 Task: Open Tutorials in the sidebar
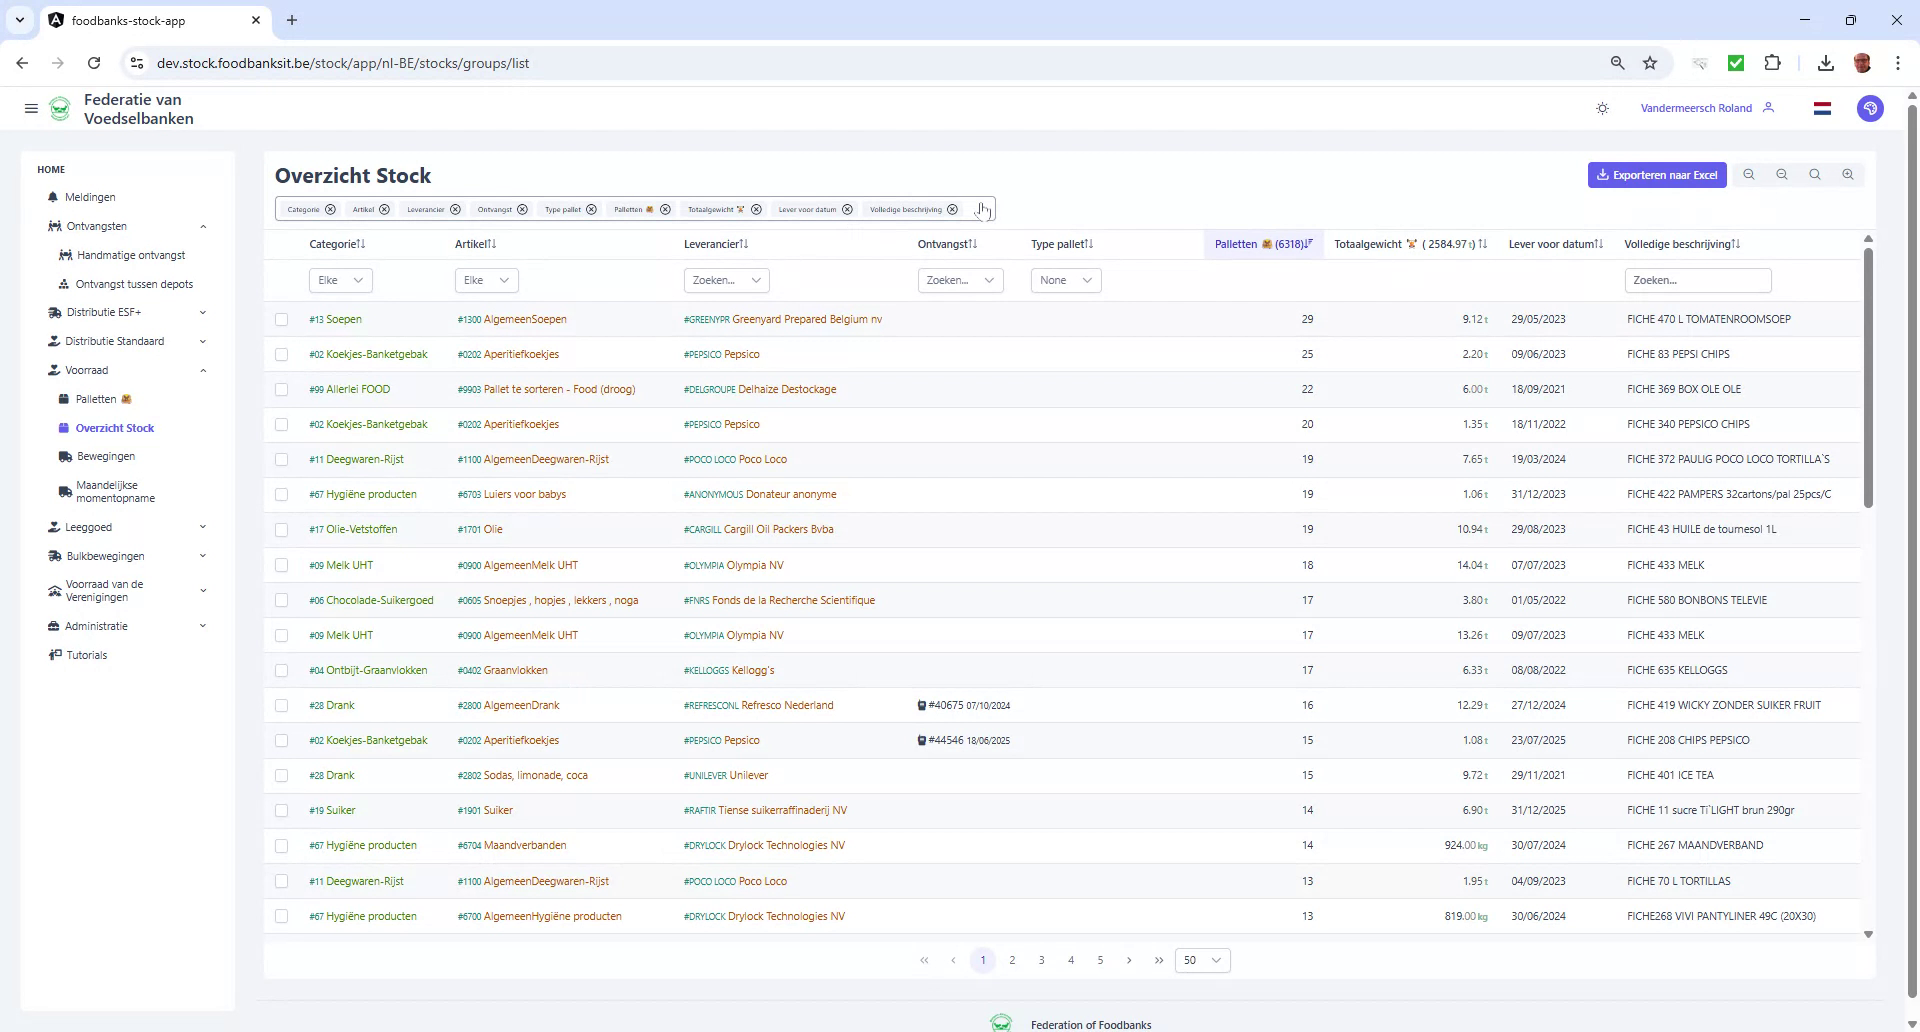tap(85, 655)
